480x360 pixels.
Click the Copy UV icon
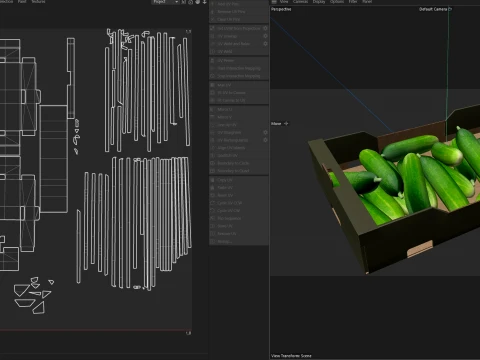click(x=213, y=180)
